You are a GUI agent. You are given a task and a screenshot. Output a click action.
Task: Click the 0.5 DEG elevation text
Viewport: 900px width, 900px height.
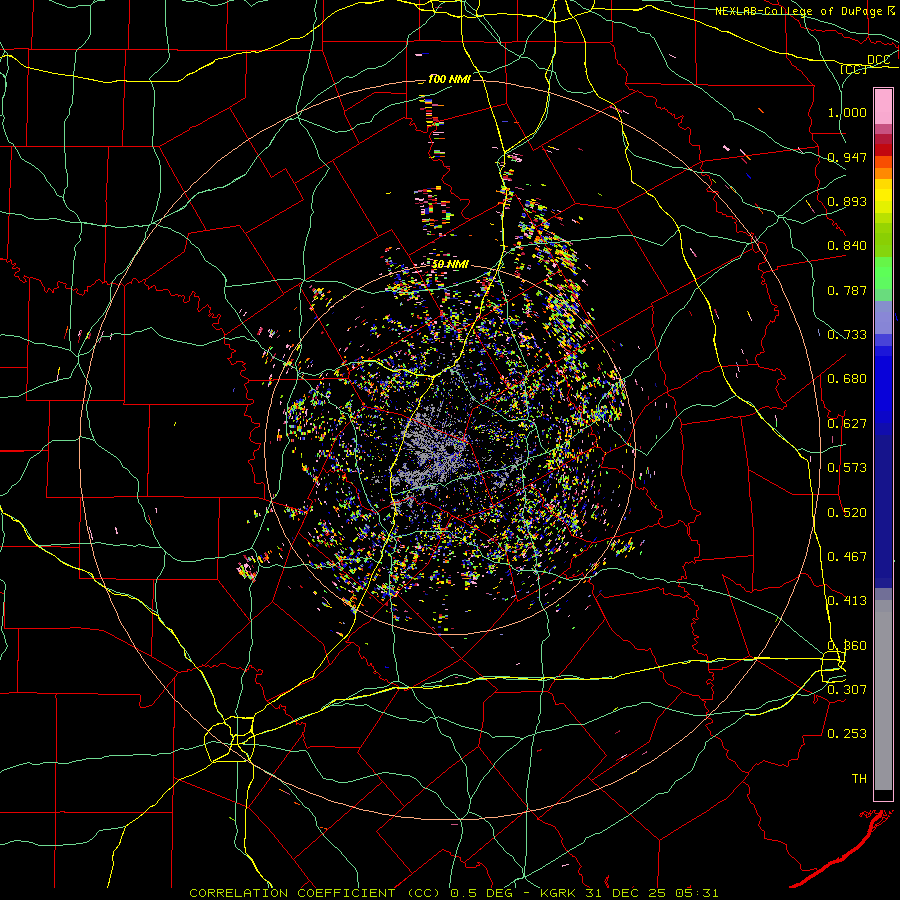click(482, 893)
